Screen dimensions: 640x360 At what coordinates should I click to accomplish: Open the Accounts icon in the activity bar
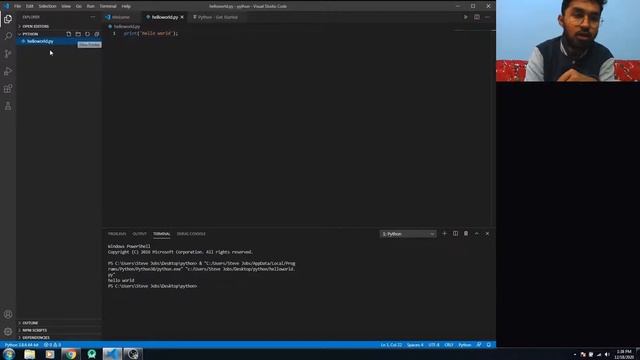[x=8, y=314]
